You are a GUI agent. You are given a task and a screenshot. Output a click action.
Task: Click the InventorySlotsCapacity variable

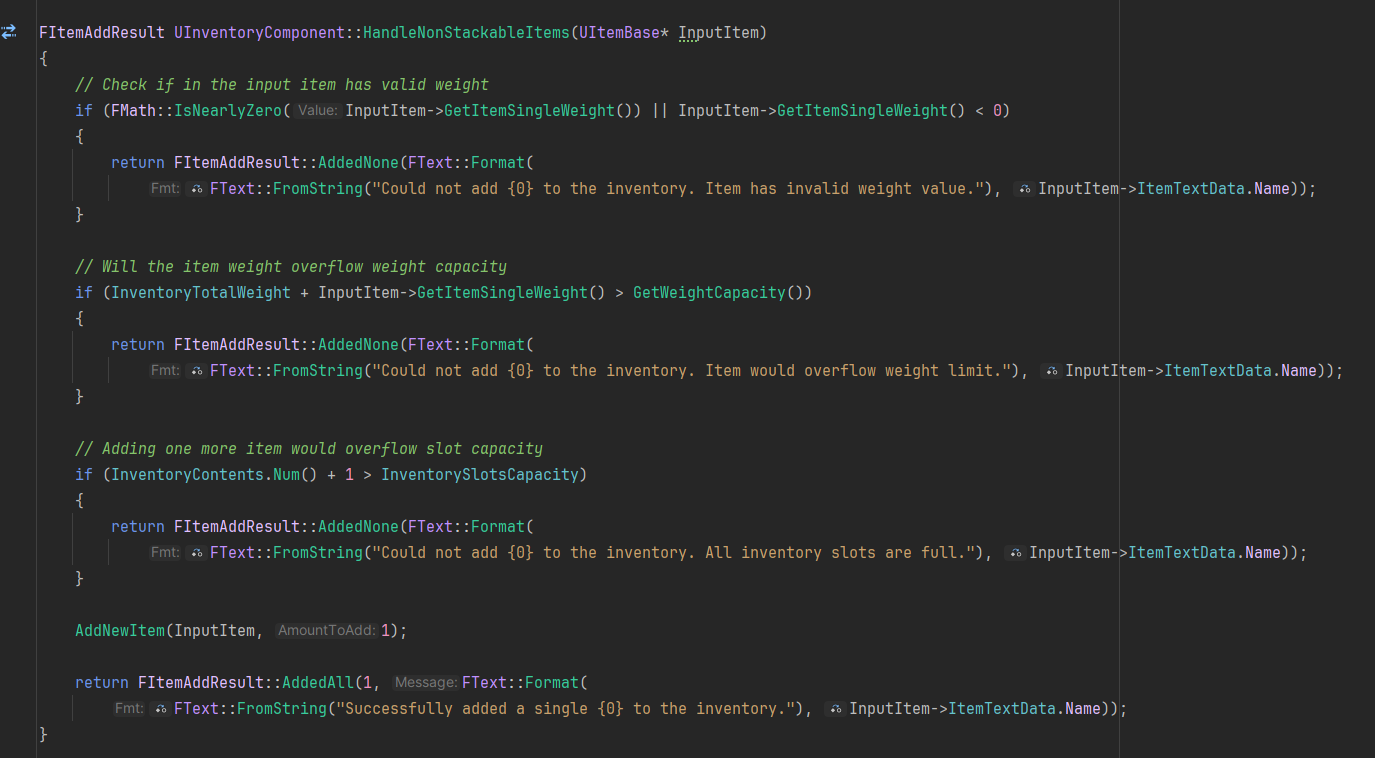[479, 474]
